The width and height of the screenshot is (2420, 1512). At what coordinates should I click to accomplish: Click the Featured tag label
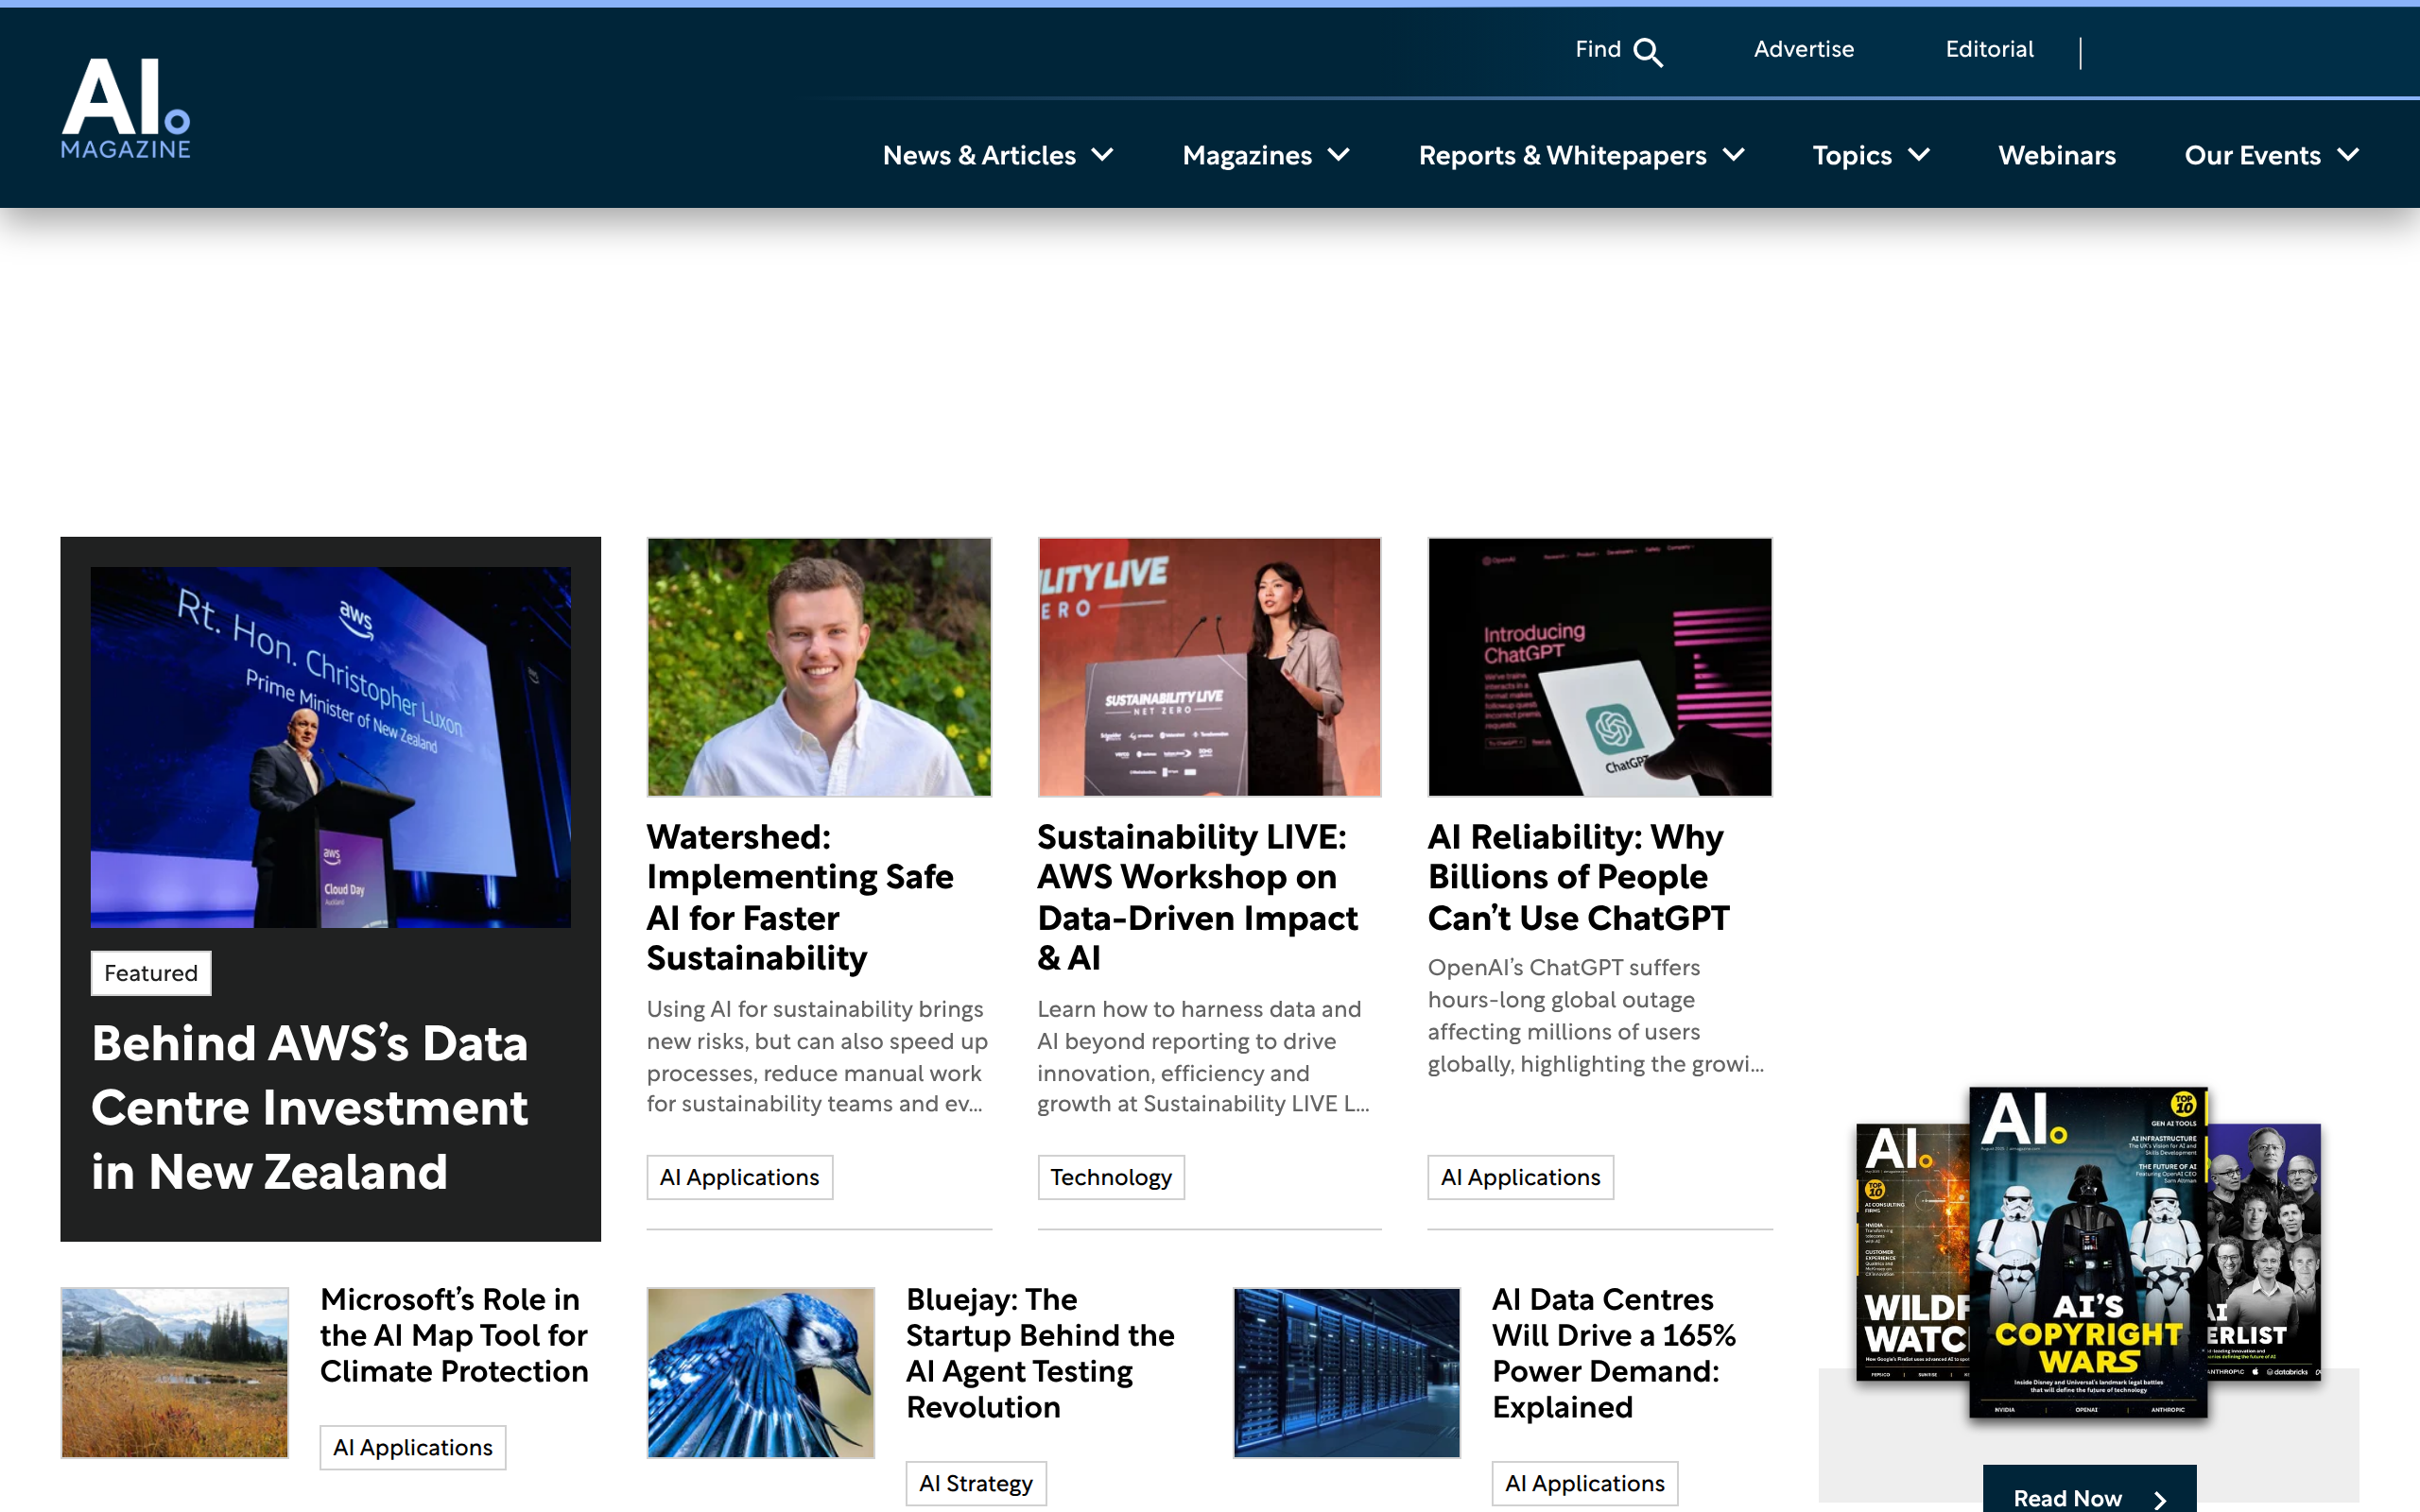tap(151, 973)
